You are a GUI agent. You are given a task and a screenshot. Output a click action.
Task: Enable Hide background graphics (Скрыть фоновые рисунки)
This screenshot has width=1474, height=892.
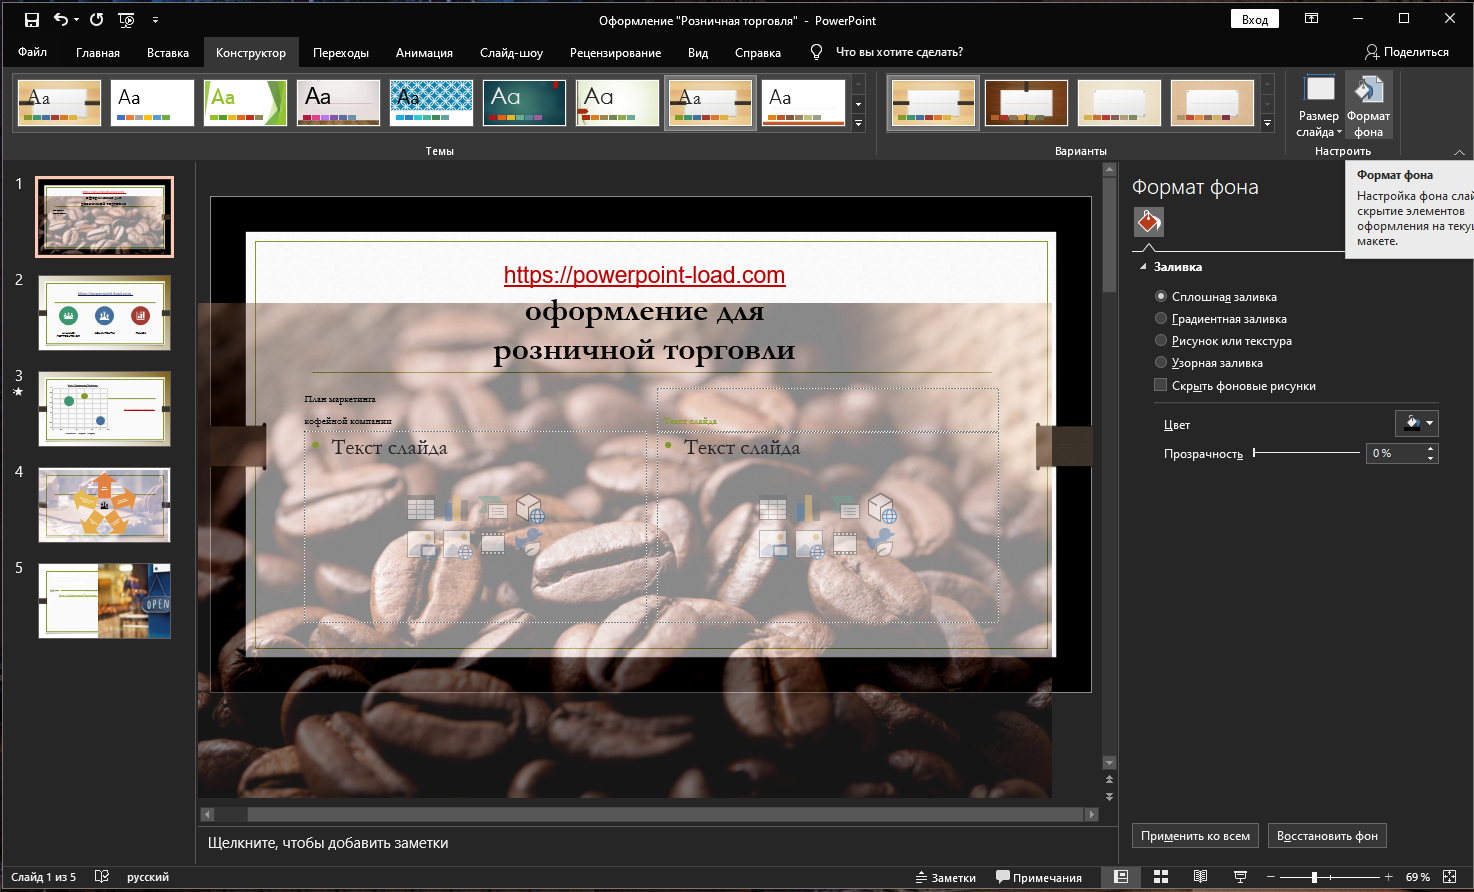click(1161, 385)
